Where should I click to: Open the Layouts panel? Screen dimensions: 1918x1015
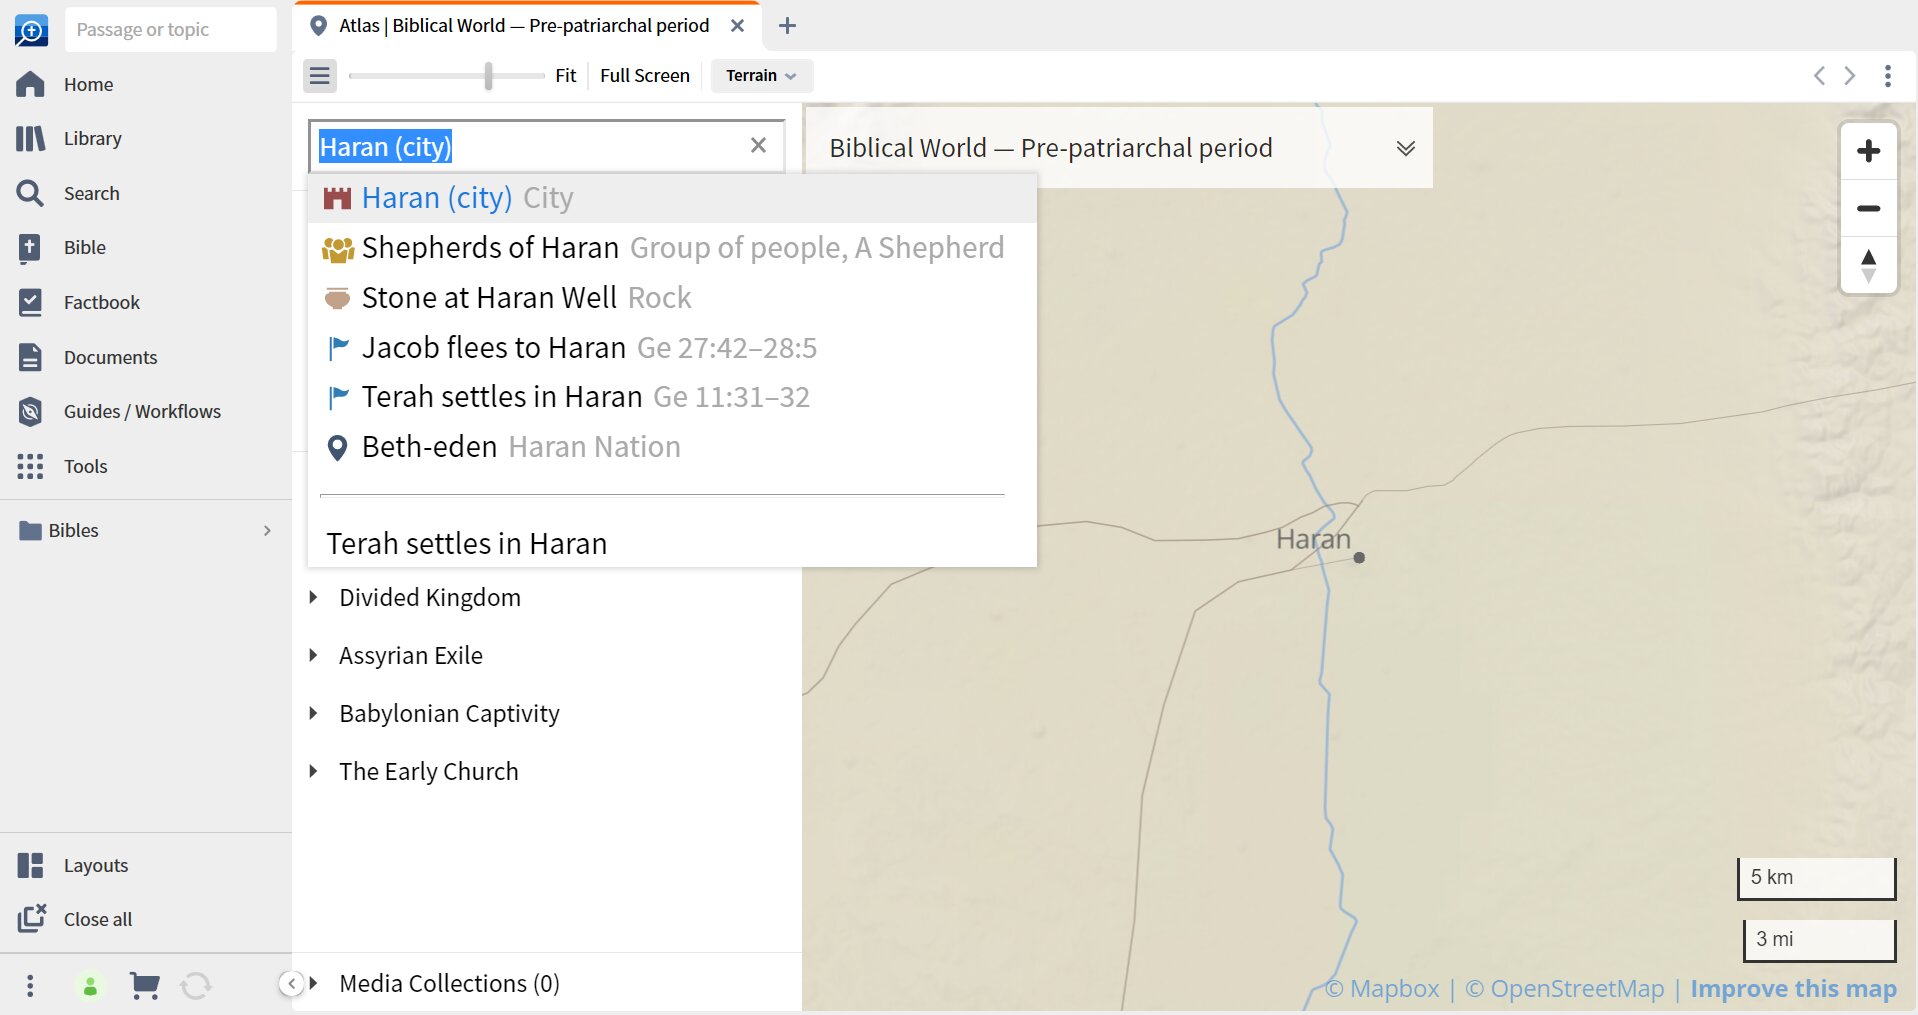click(96, 865)
